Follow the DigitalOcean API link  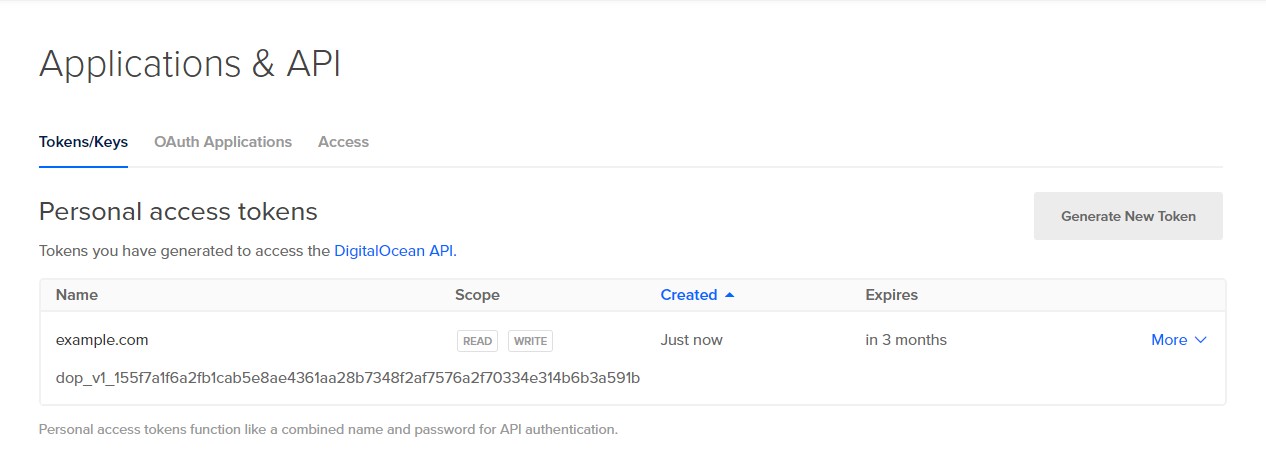394,251
